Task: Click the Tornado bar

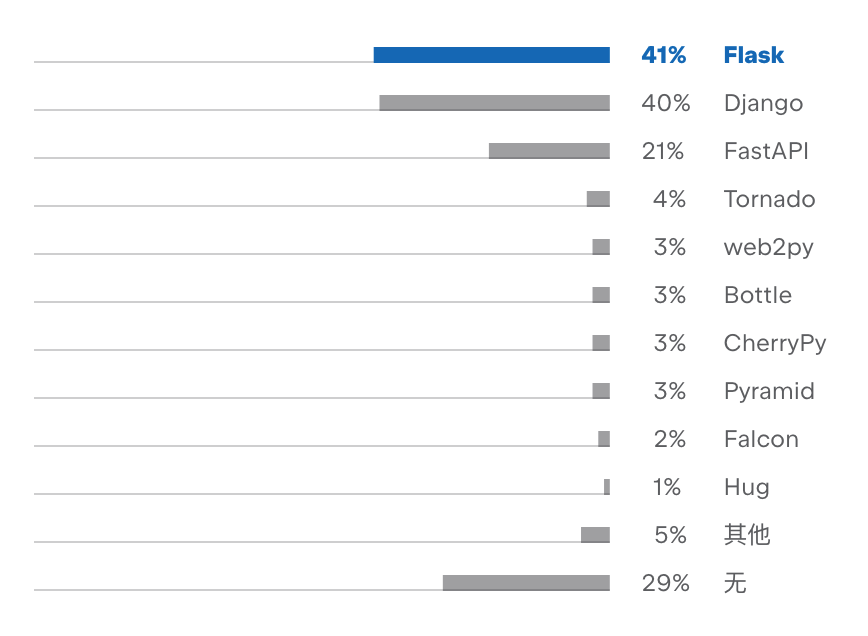Action: [598, 199]
